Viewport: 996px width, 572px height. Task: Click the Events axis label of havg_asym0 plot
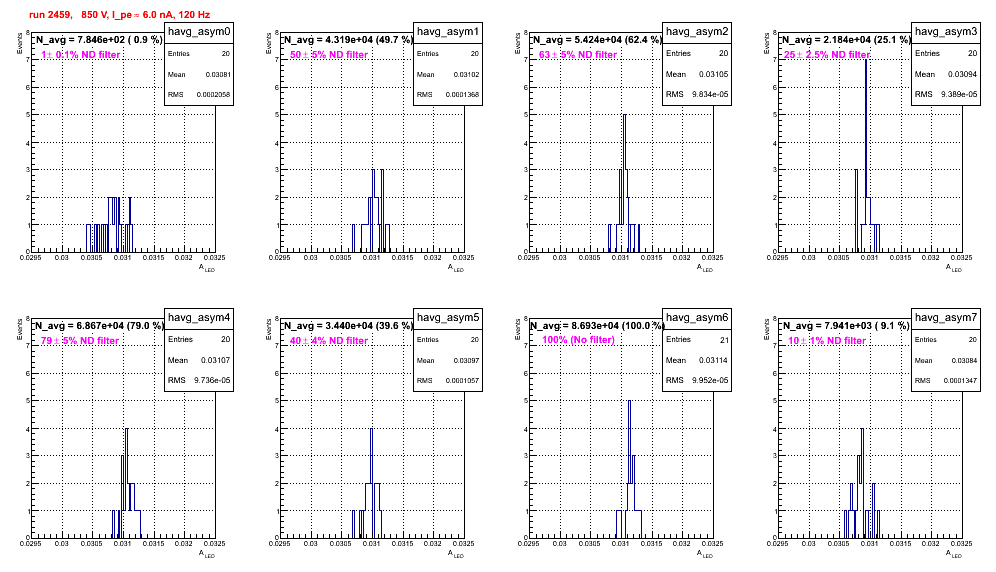click(19, 43)
